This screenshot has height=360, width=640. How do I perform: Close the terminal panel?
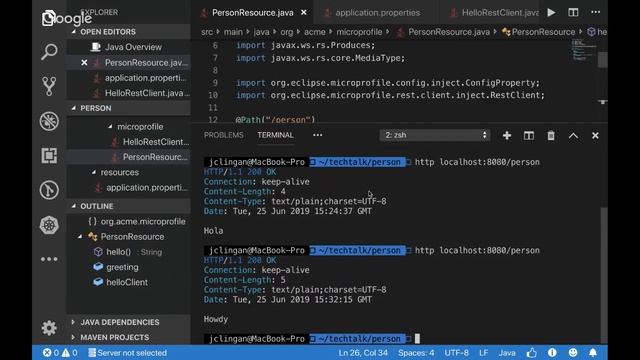point(595,136)
